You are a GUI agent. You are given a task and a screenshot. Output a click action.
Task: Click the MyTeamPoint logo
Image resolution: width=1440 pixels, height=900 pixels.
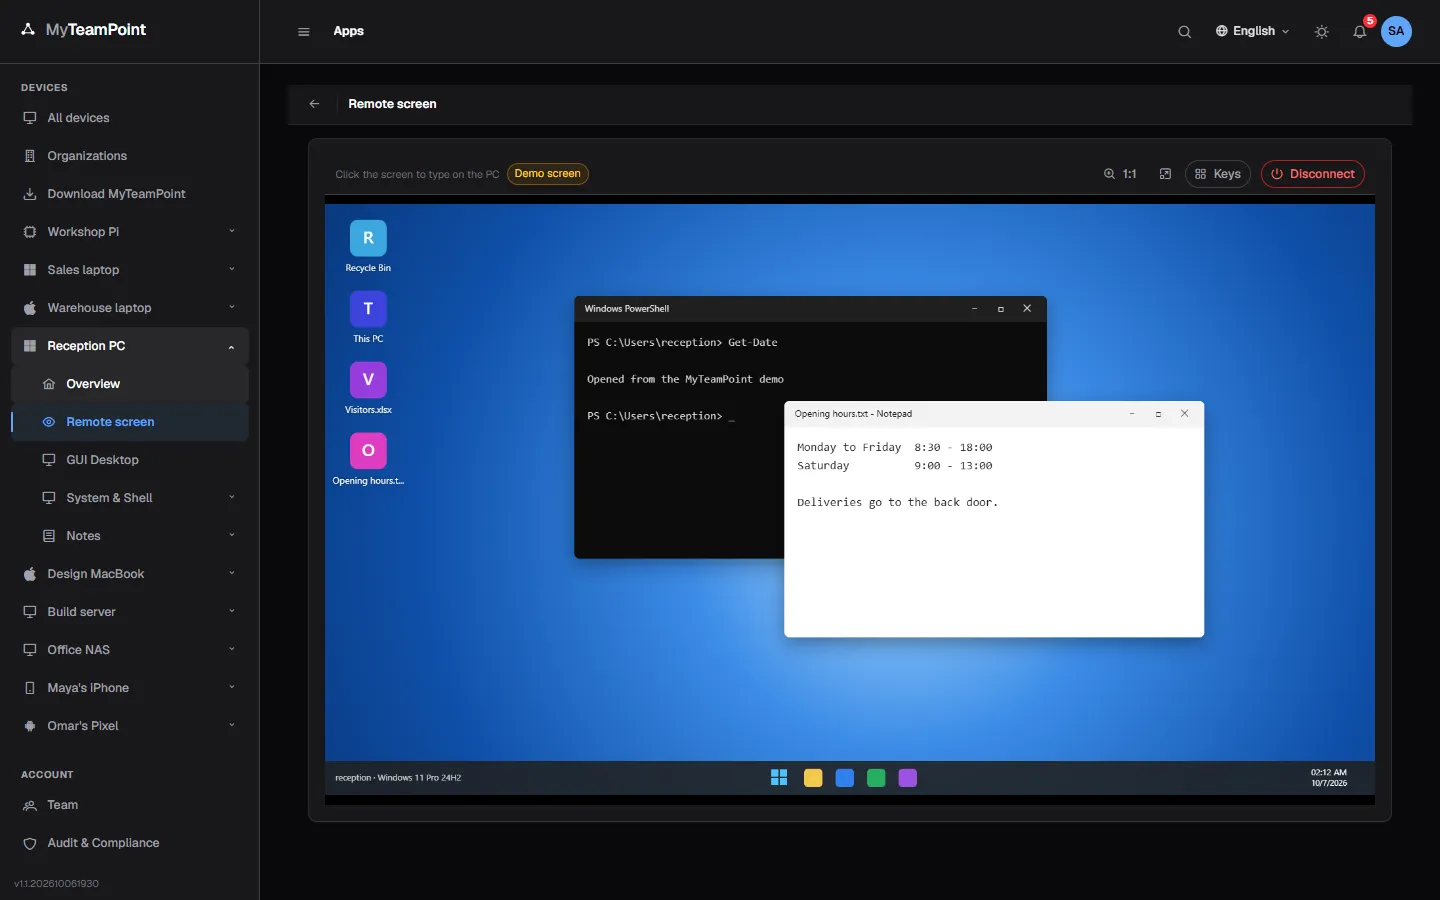click(84, 30)
